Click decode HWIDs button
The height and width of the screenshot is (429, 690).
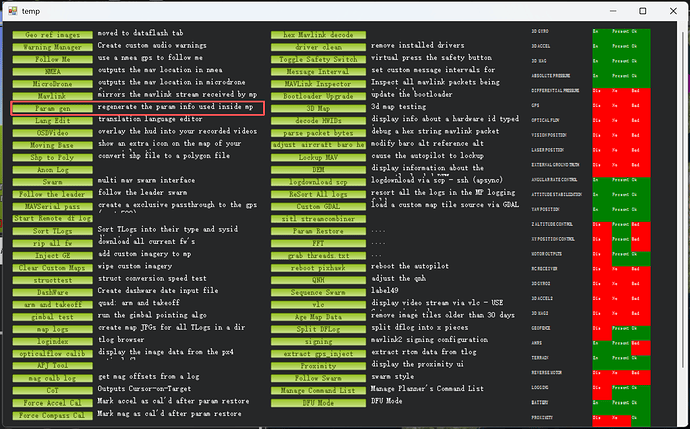(318, 121)
